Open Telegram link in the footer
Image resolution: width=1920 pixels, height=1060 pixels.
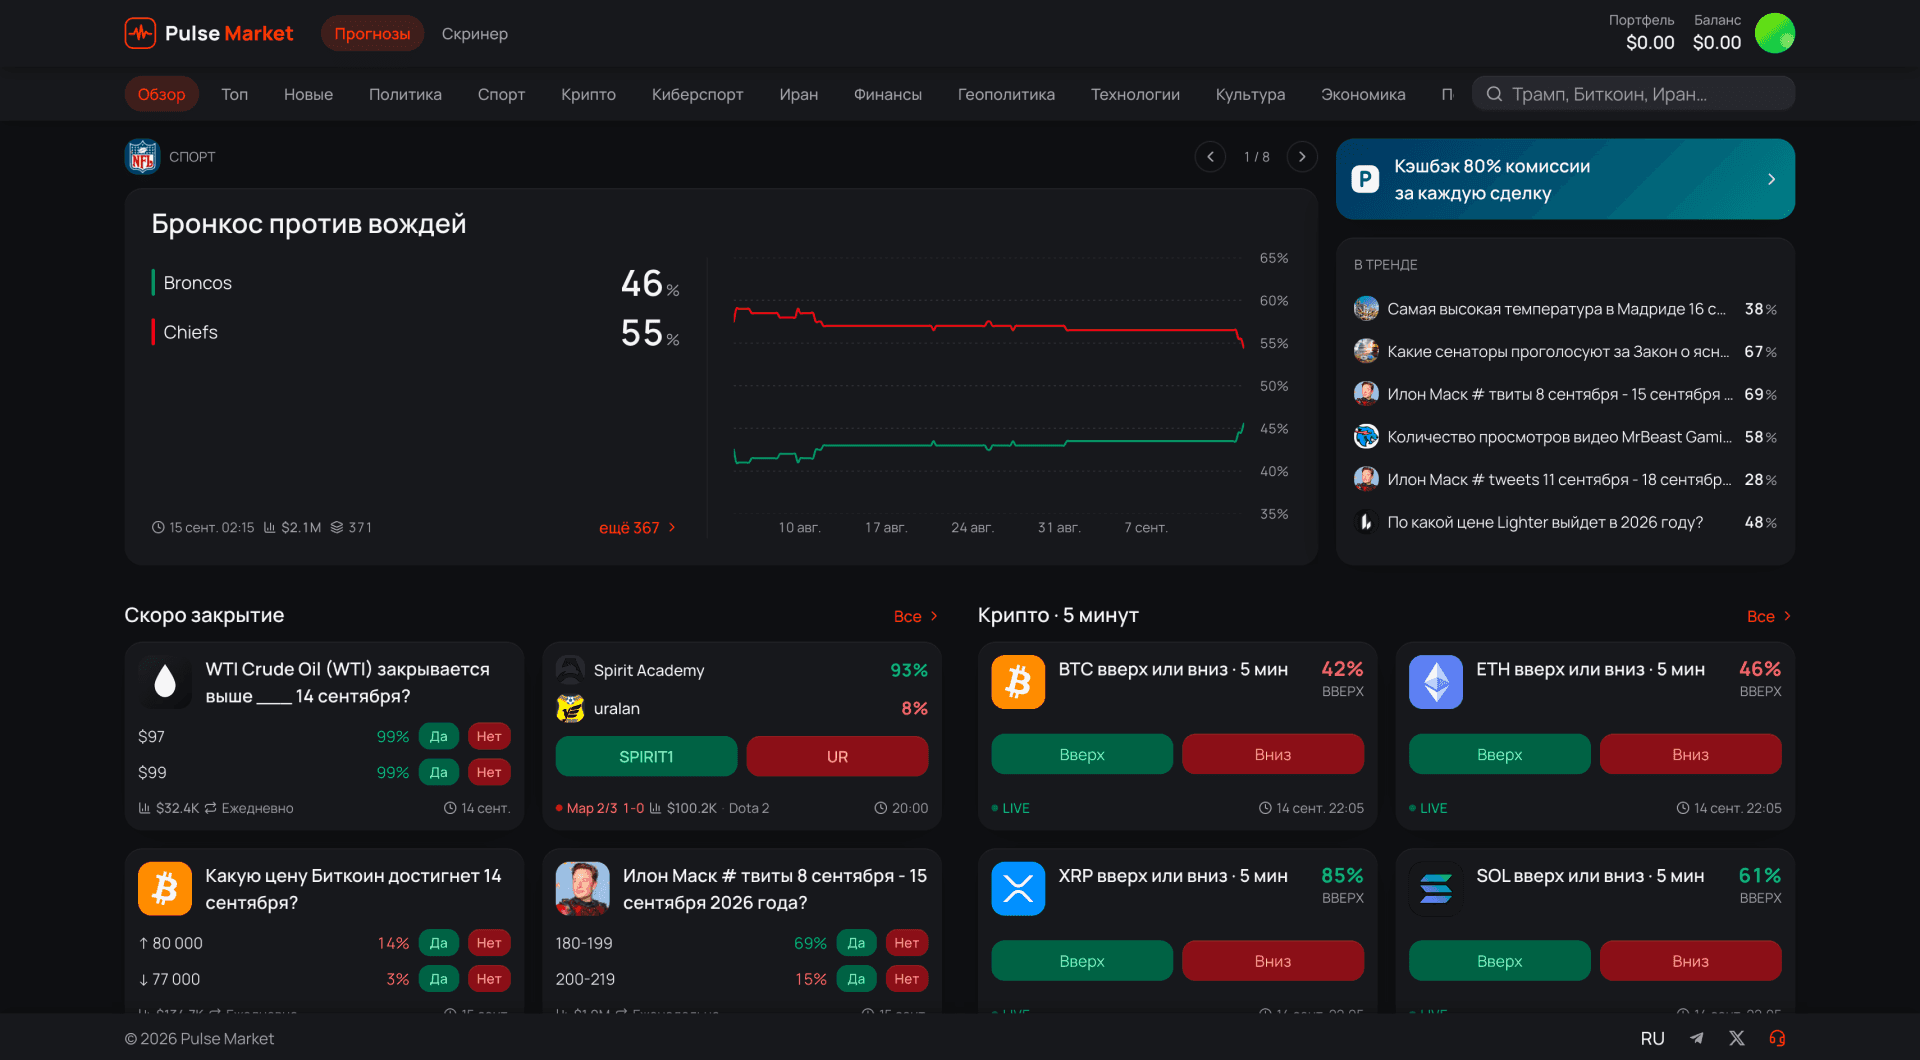point(1697,1038)
